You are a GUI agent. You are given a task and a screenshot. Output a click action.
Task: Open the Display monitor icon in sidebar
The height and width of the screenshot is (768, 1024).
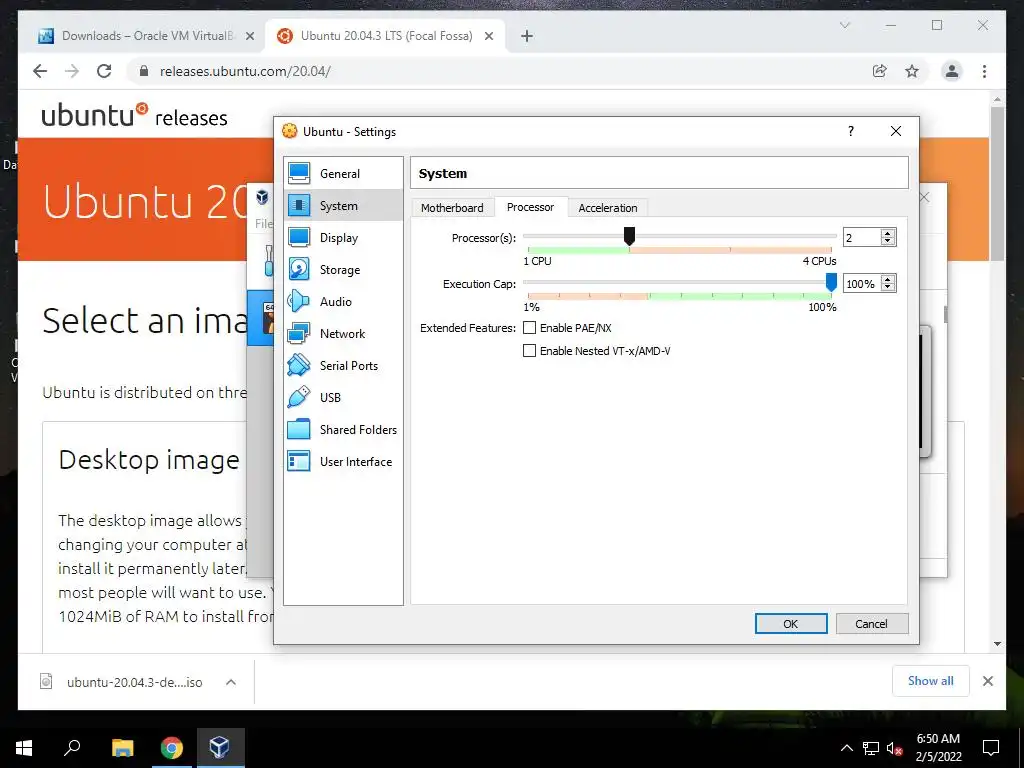(299, 237)
